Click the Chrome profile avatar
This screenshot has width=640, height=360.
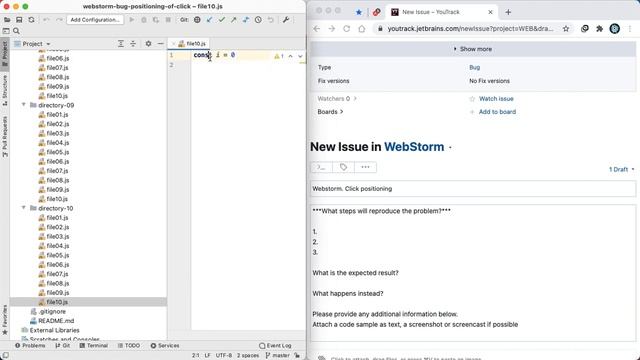[x=615, y=29]
